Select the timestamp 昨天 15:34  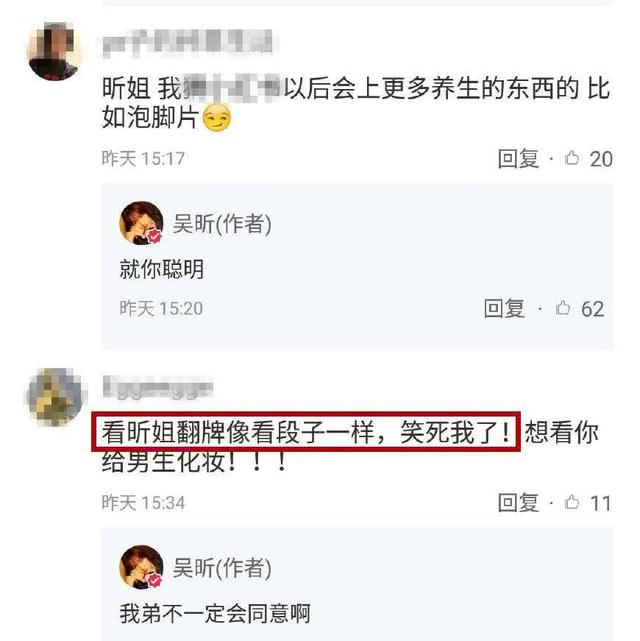point(143,503)
